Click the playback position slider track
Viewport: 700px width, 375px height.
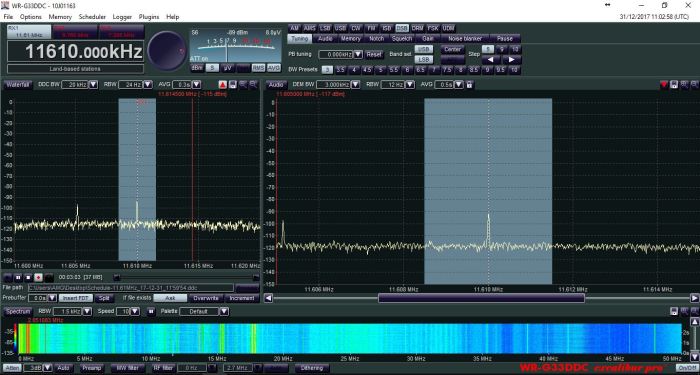tap(185, 277)
